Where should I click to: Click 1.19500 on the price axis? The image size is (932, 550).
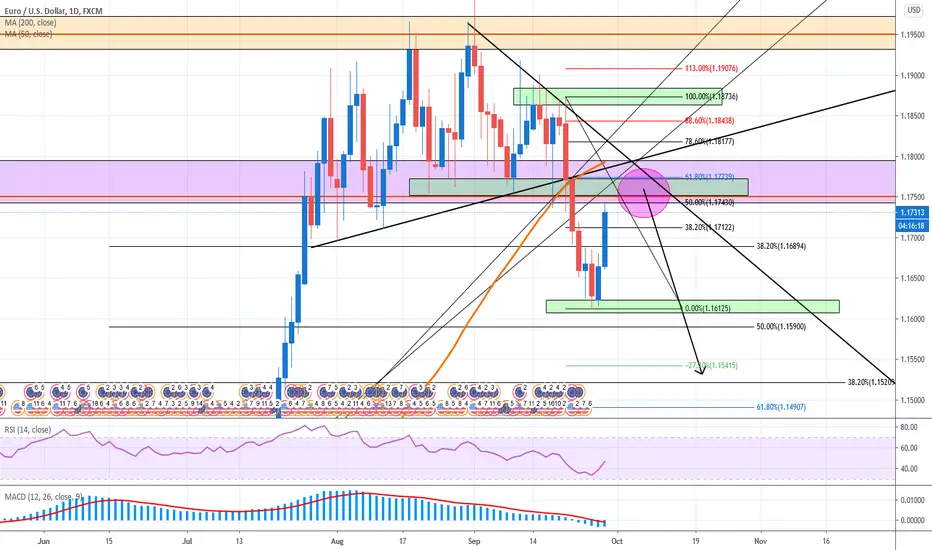pyautogui.click(x=912, y=35)
